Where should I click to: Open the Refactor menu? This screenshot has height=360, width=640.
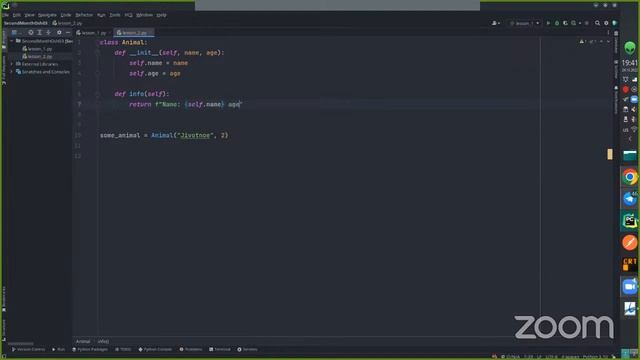click(x=84, y=15)
